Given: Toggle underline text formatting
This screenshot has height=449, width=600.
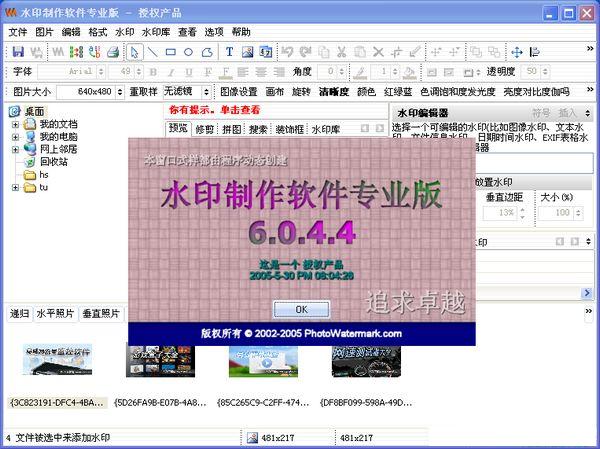Looking at the screenshot, I should coord(189,72).
